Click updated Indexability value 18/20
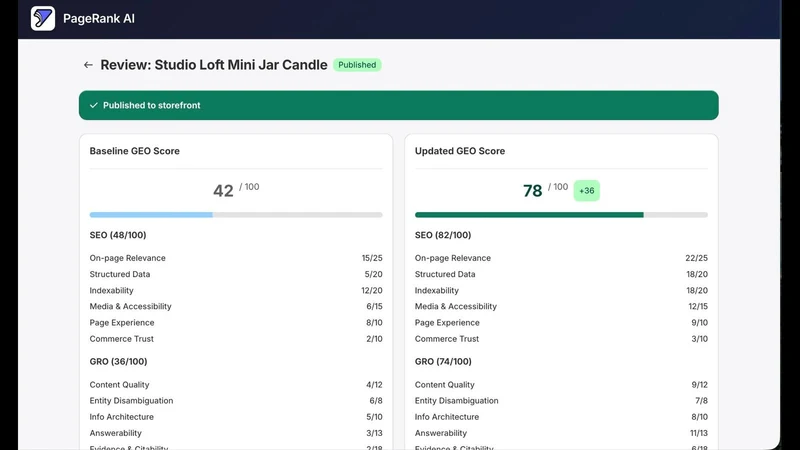The height and width of the screenshot is (450, 800). pos(697,290)
